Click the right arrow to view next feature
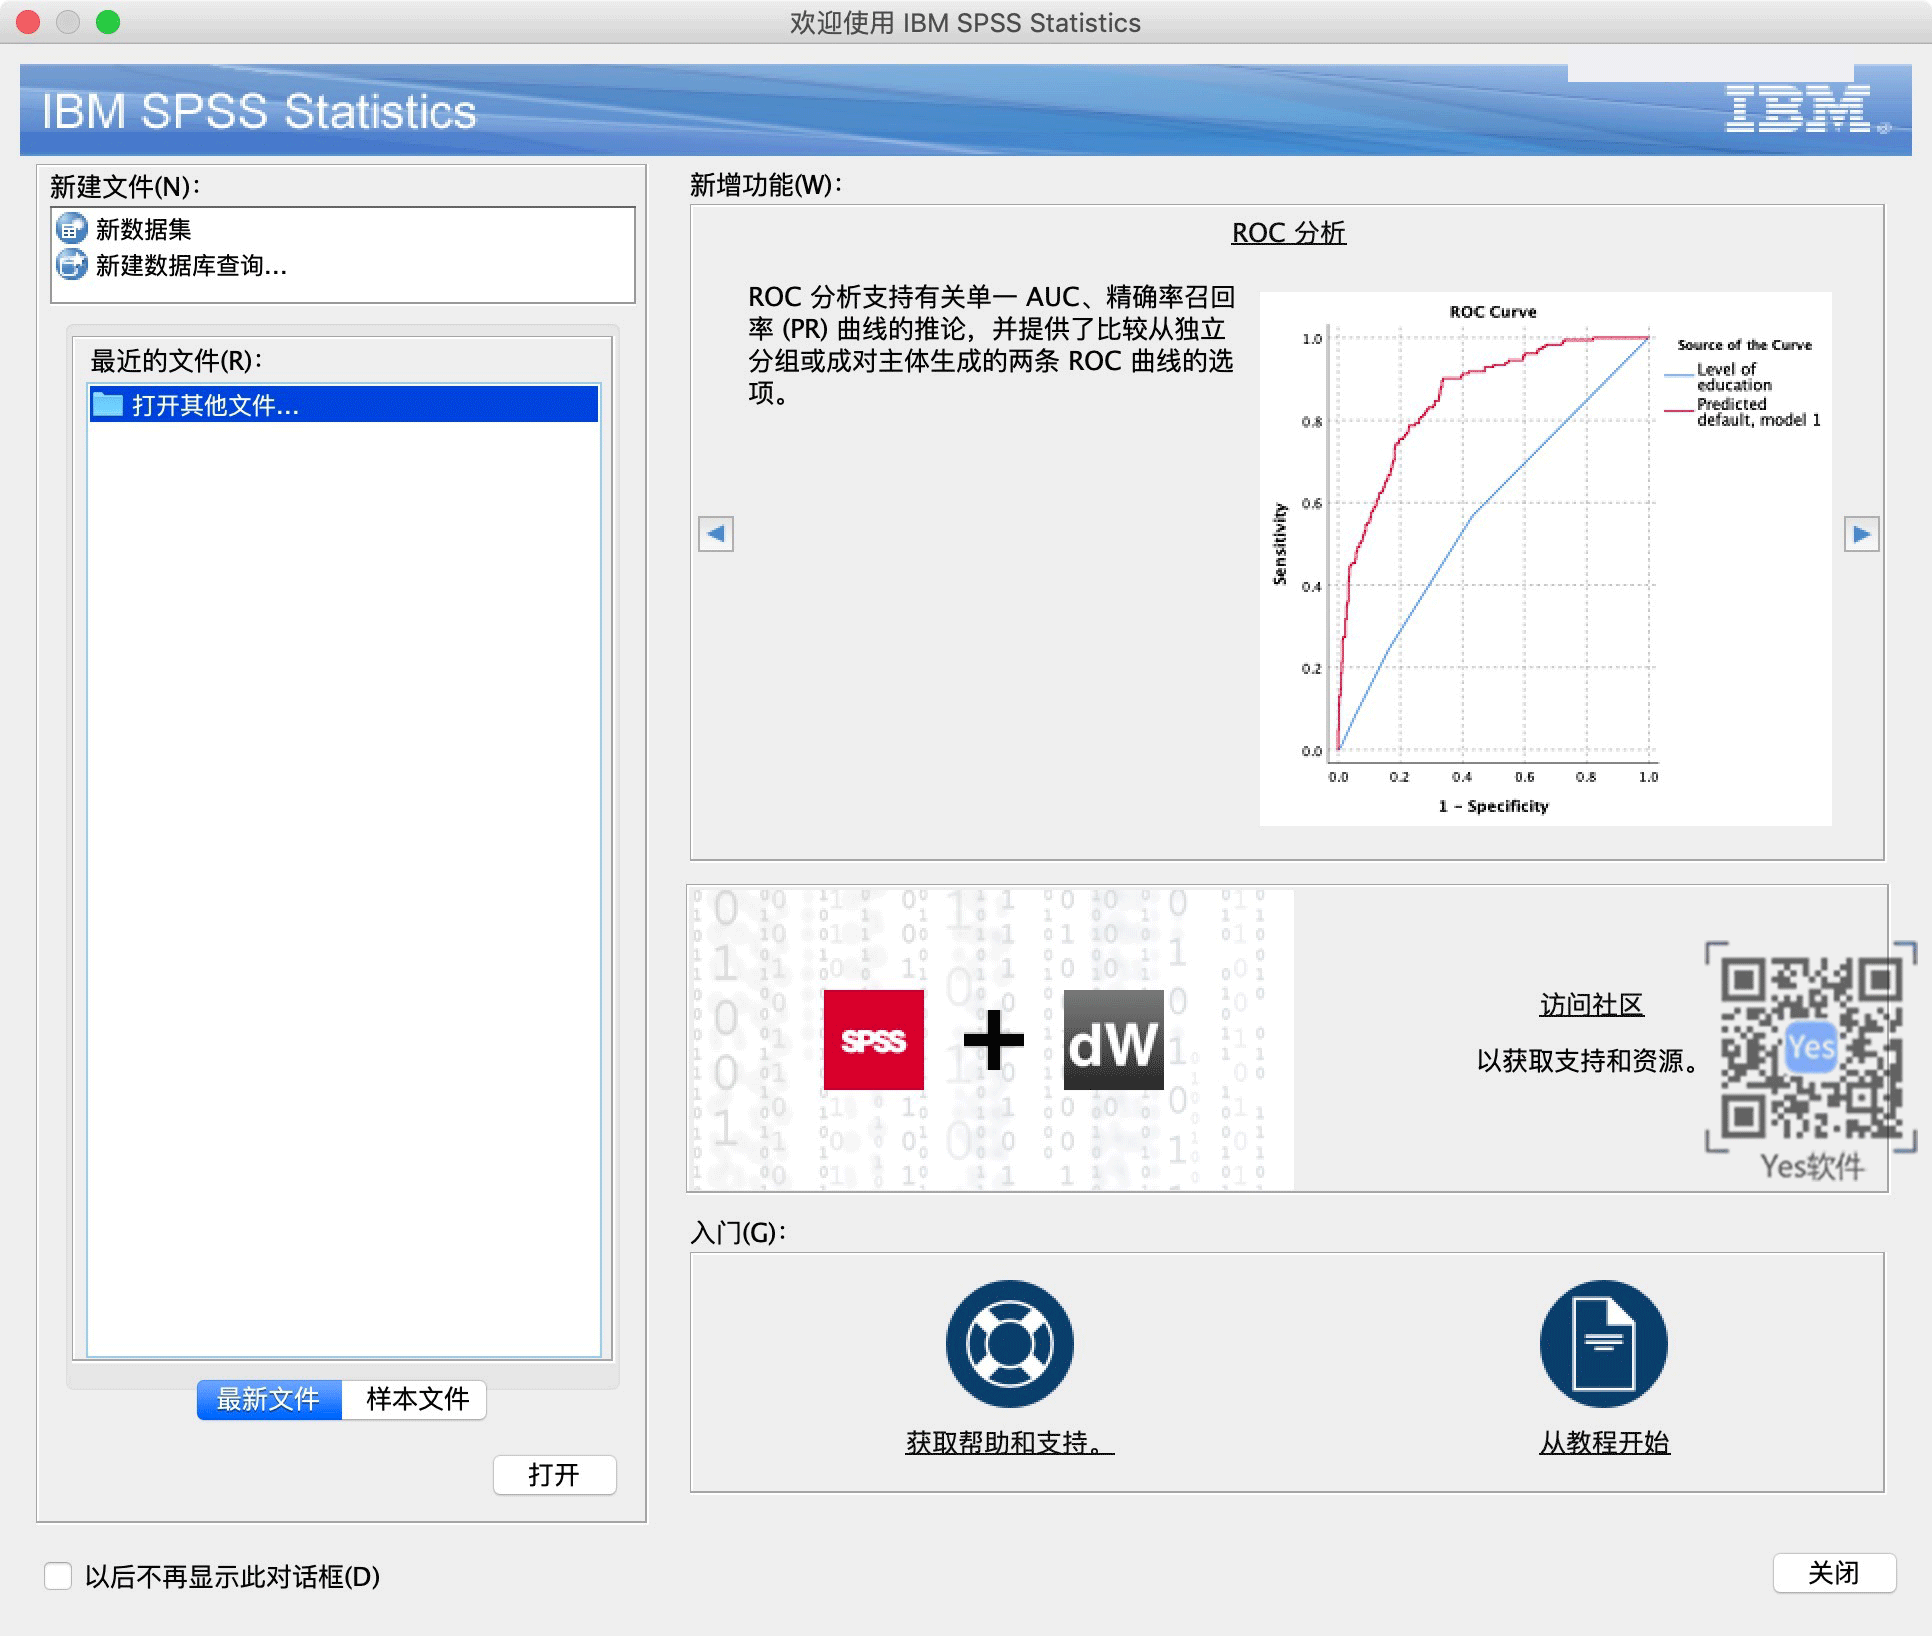 [x=1862, y=535]
